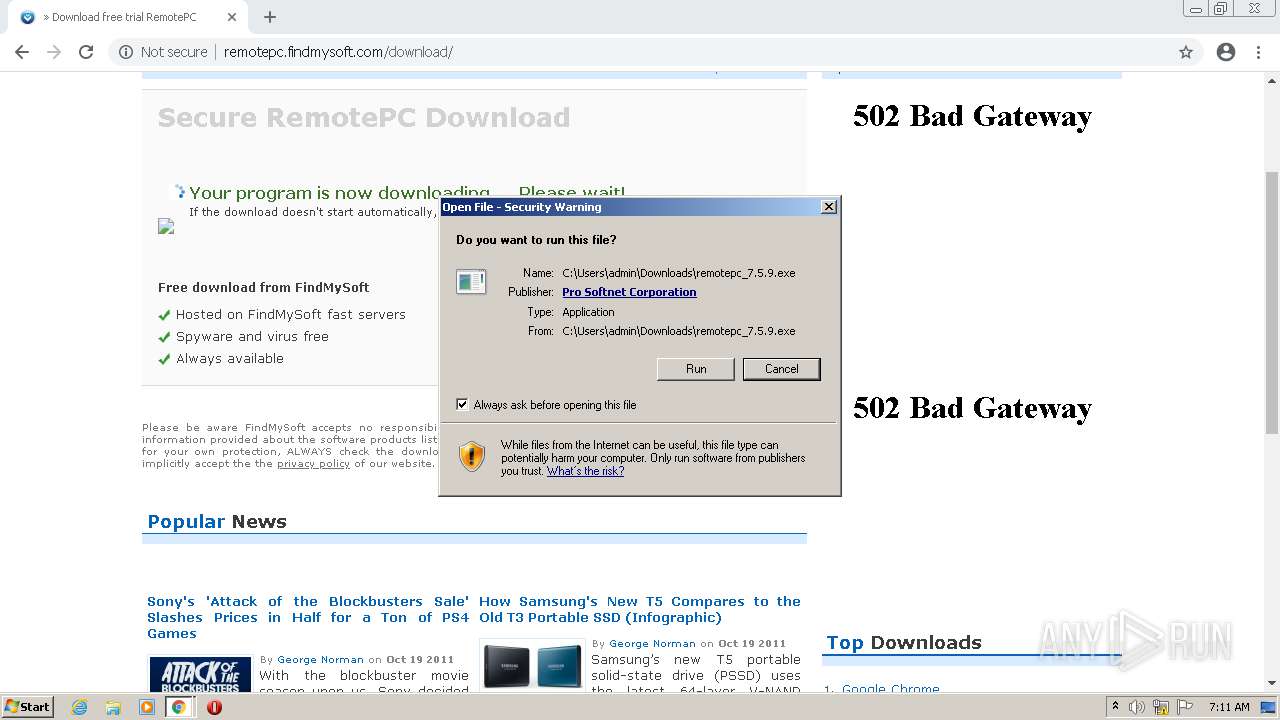1280x720 pixels.
Task: Open the Chrome profile avatar menu
Action: [1226, 52]
